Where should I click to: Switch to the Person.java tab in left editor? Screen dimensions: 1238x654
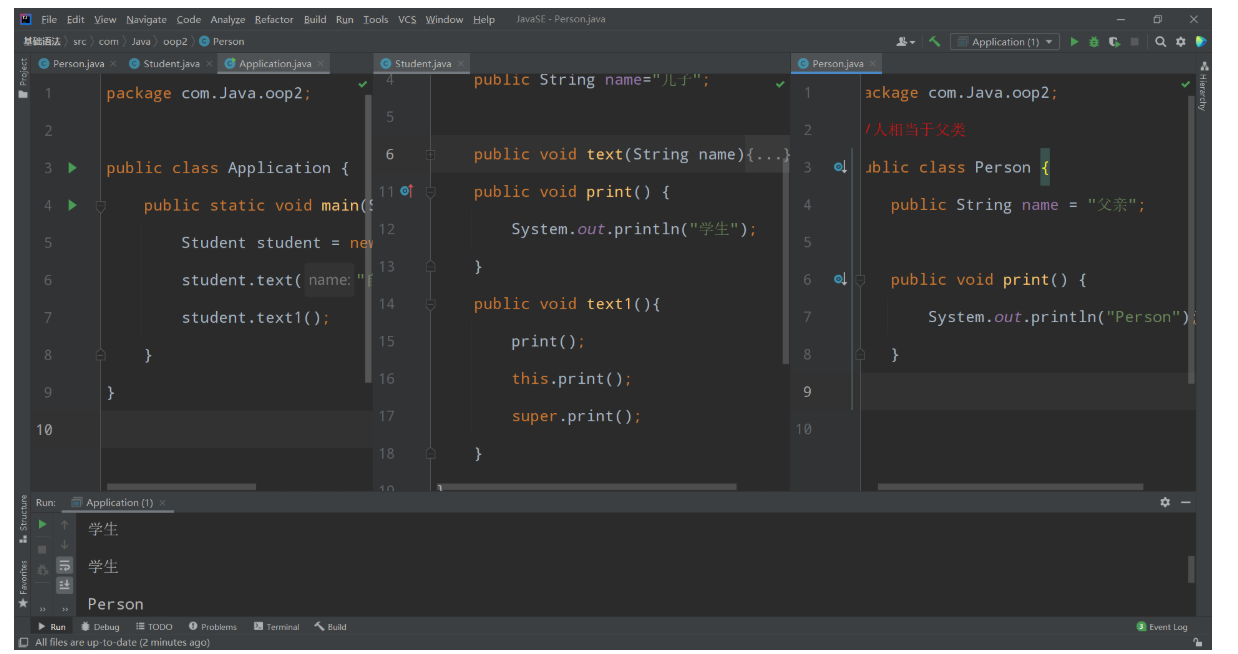(x=78, y=63)
